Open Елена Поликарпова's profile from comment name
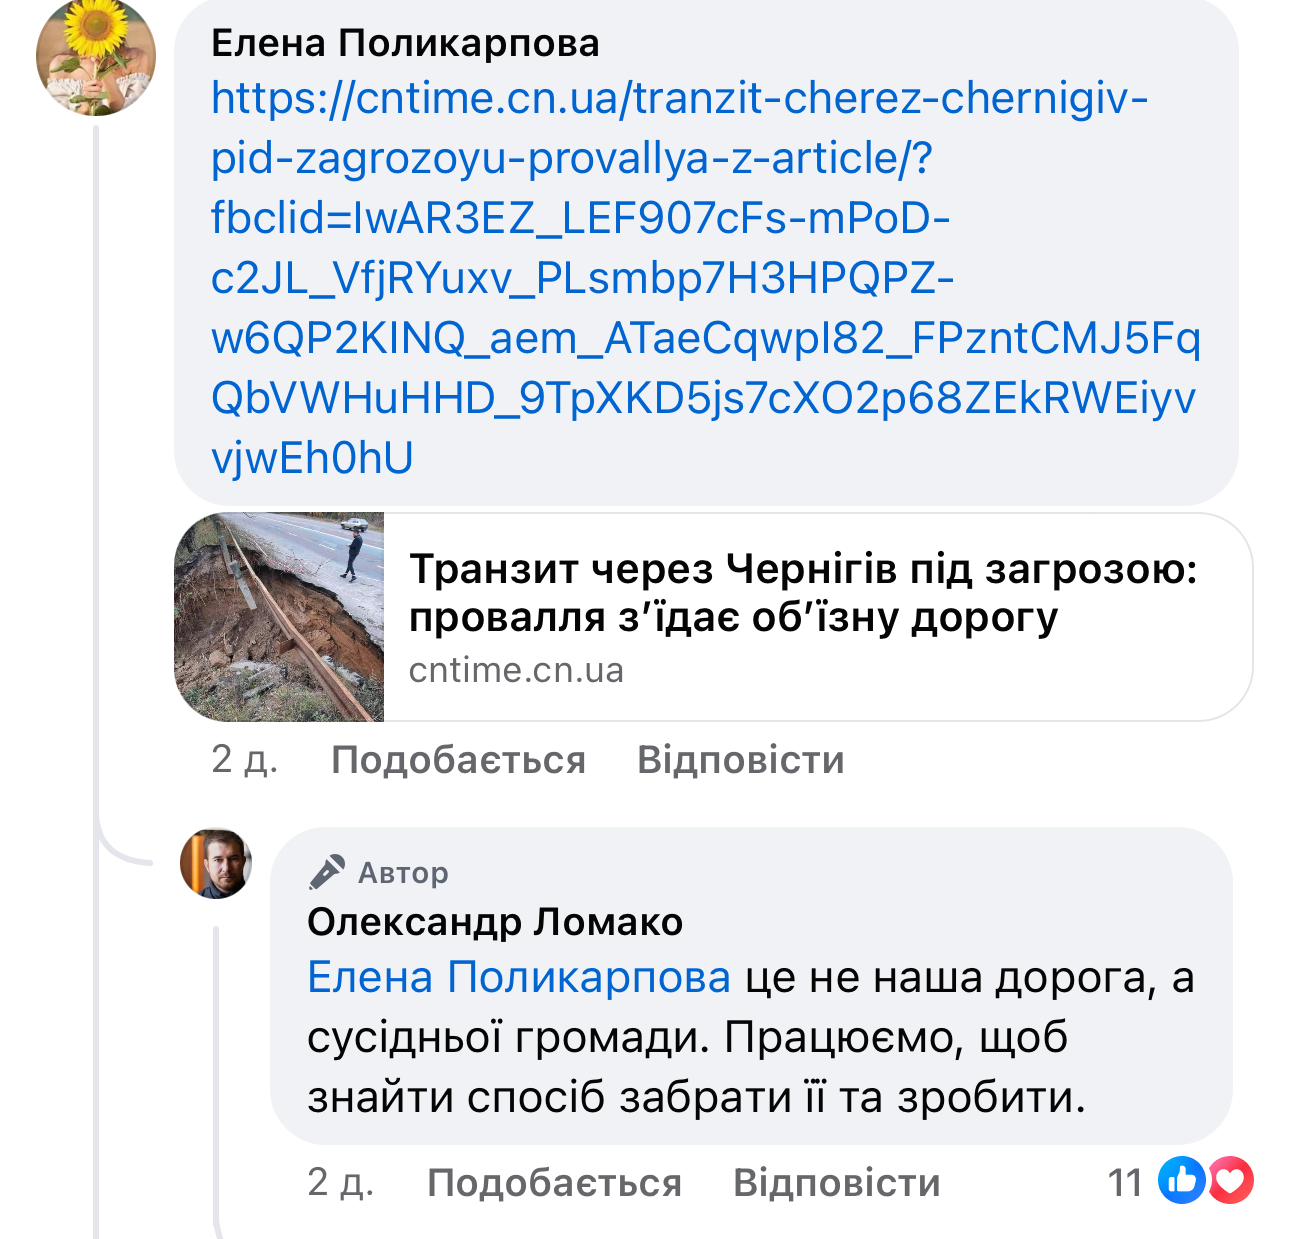Image resolution: width=1290 pixels, height=1239 pixels. click(x=405, y=43)
